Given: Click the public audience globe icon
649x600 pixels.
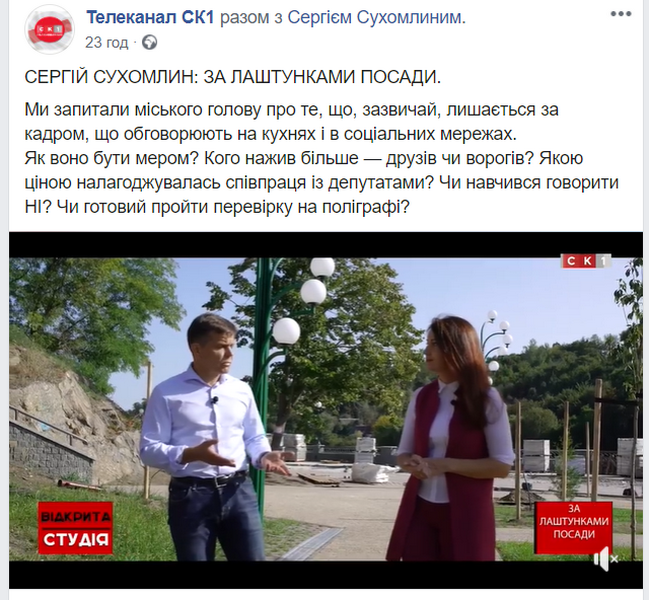Looking at the screenshot, I should pyautogui.click(x=149, y=43).
